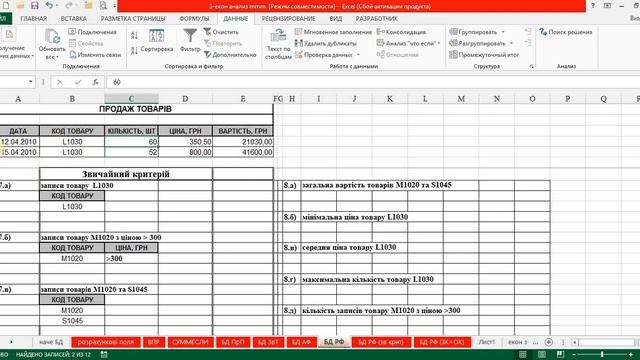Expand Обновить все dropdown arrow
Image resolution: width=640 pixels, height=360 pixels.
coord(58,57)
